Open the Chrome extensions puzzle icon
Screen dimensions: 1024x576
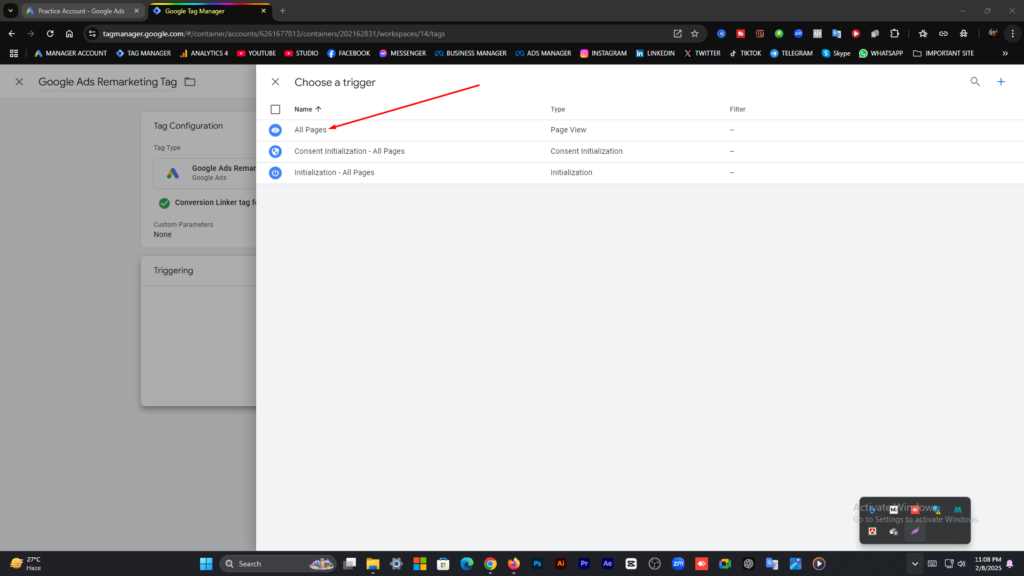[895, 34]
